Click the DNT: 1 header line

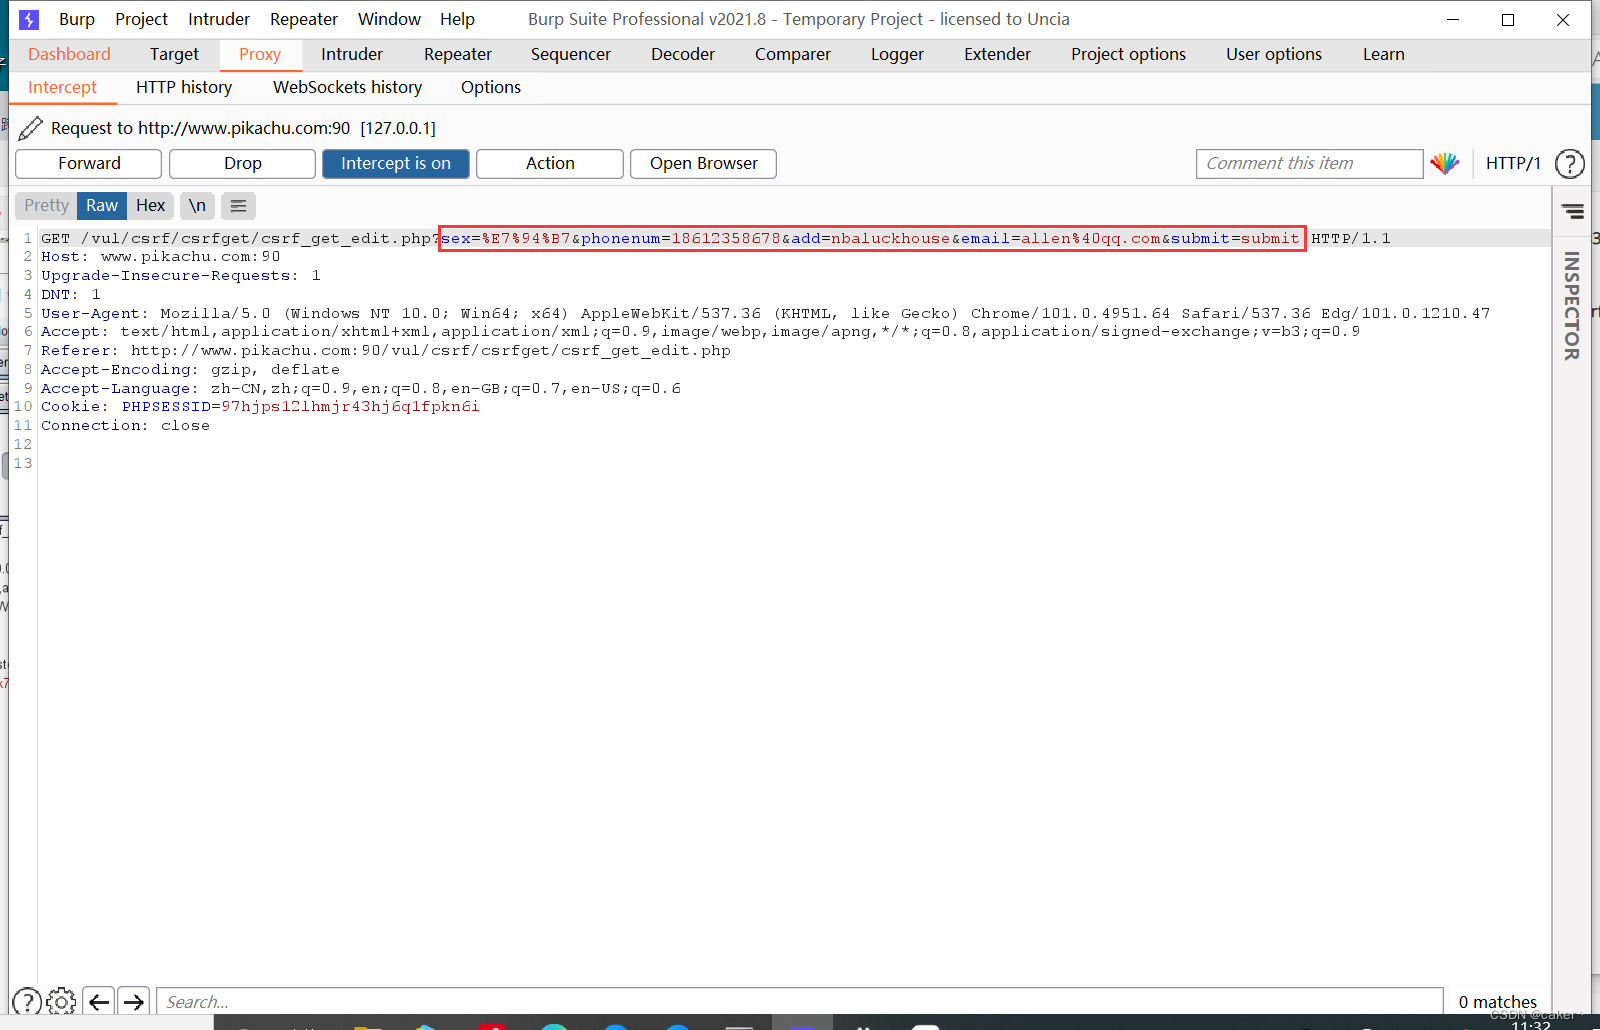71,295
